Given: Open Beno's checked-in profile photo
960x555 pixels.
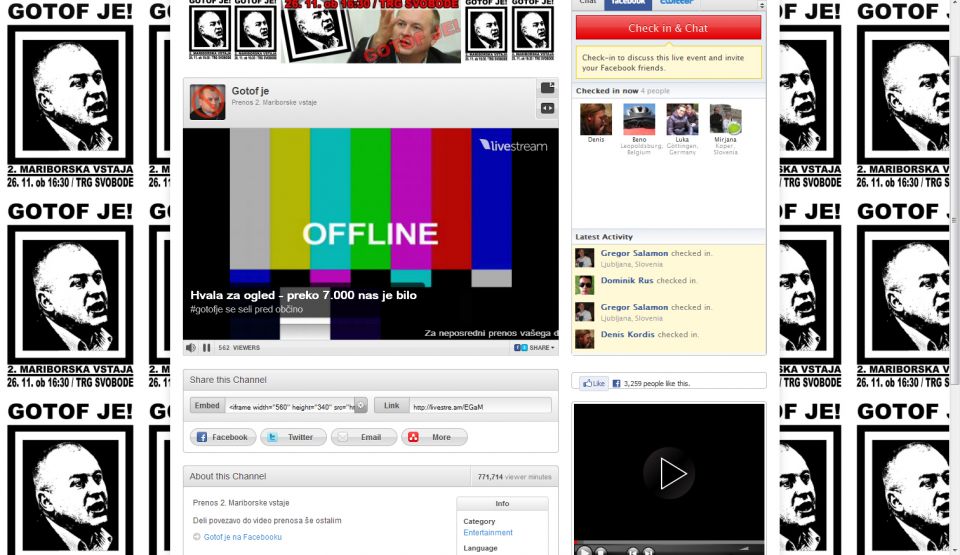Looking at the screenshot, I should [x=639, y=119].
